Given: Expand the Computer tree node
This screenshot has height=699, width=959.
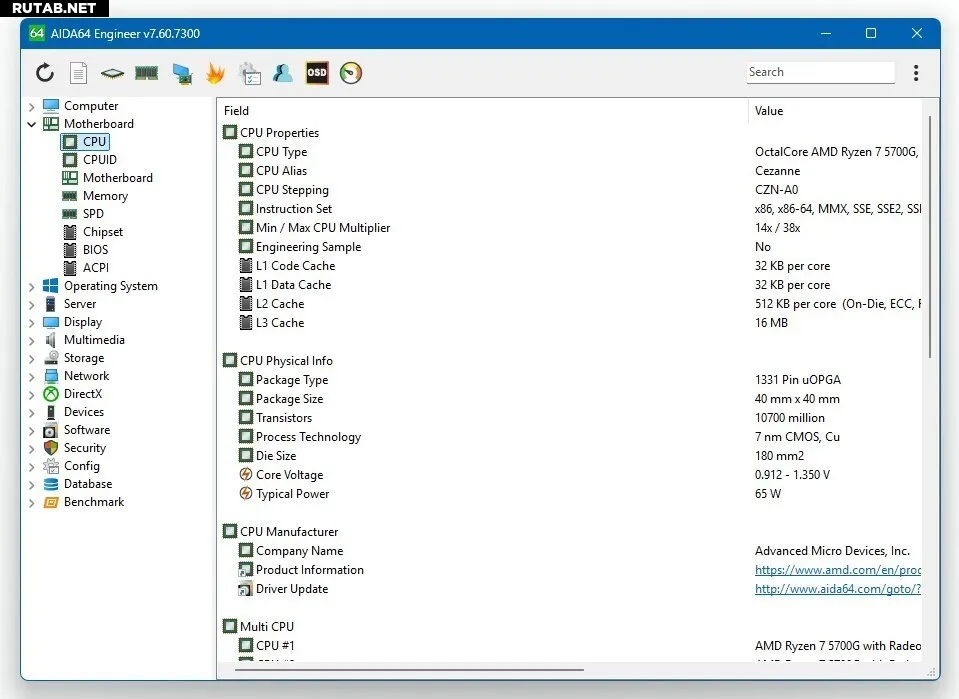Looking at the screenshot, I should coord(32,106).
